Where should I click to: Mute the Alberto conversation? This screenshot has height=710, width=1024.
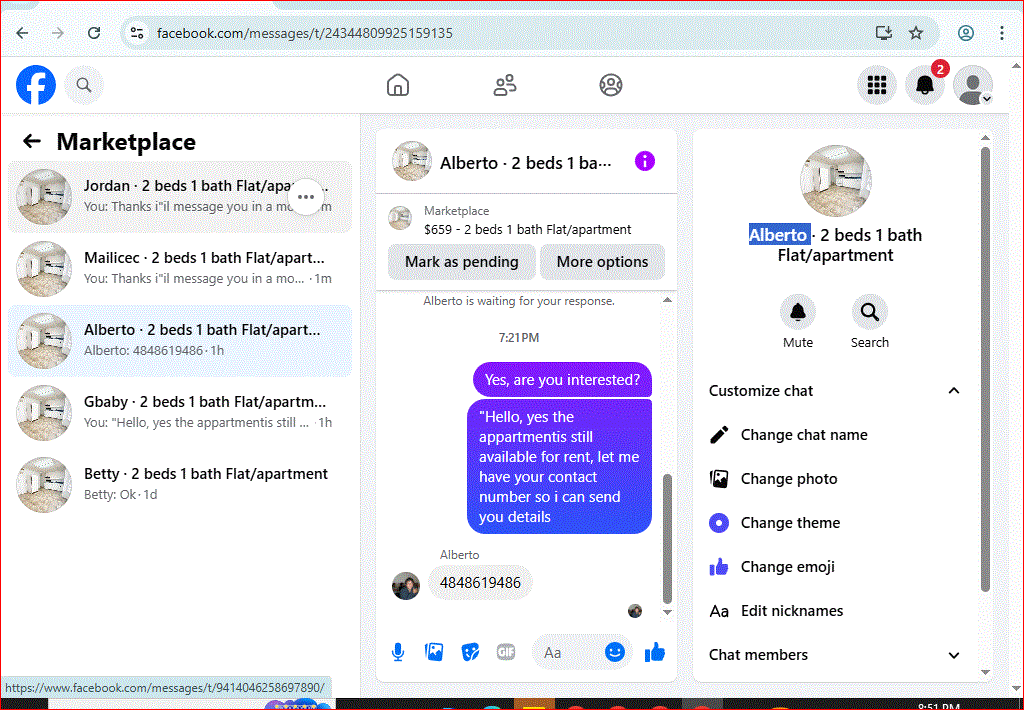(798, 322)
